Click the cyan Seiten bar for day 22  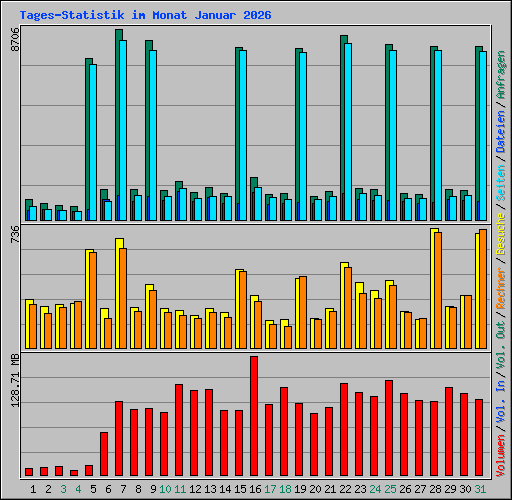348,132
